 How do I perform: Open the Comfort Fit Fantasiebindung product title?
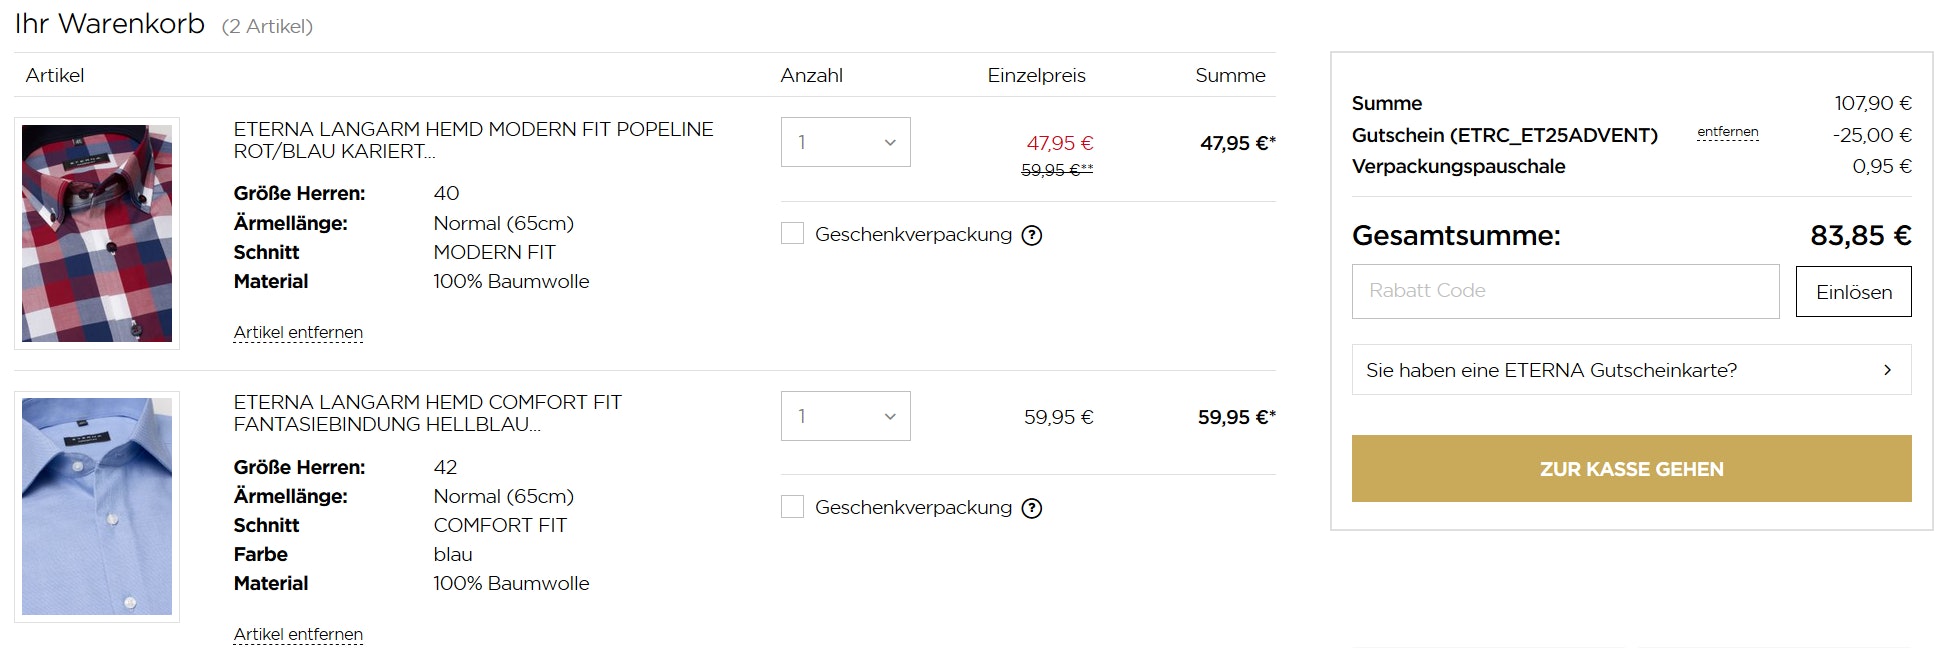(x=427, y=413)
